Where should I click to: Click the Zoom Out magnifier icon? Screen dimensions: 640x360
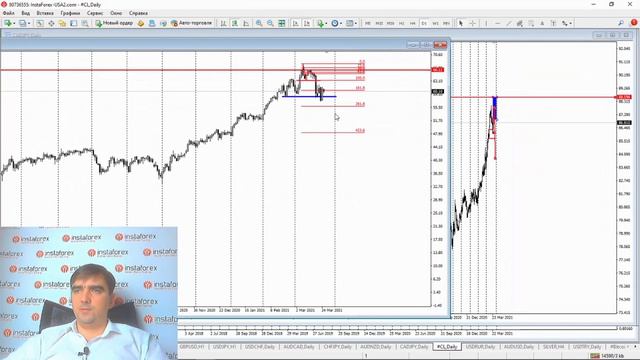coord(270,23)
